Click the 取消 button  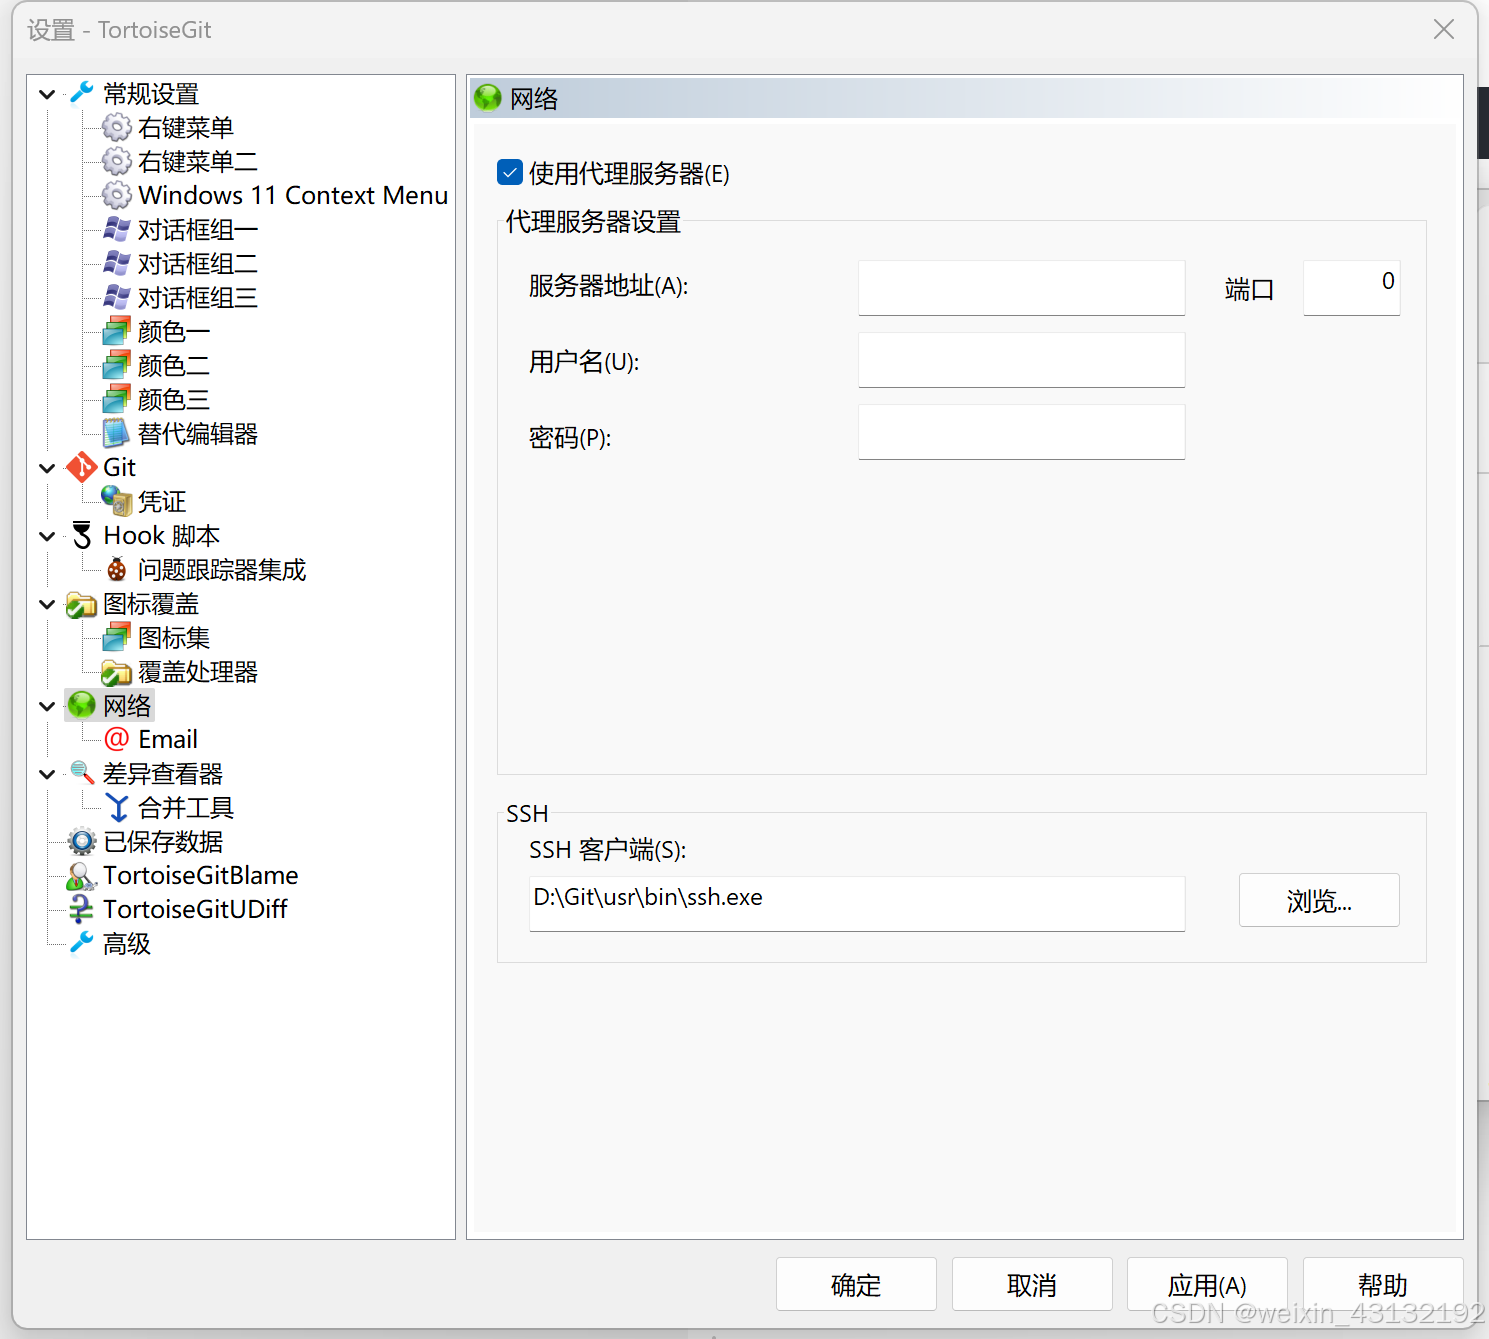coord(1032,1284)
